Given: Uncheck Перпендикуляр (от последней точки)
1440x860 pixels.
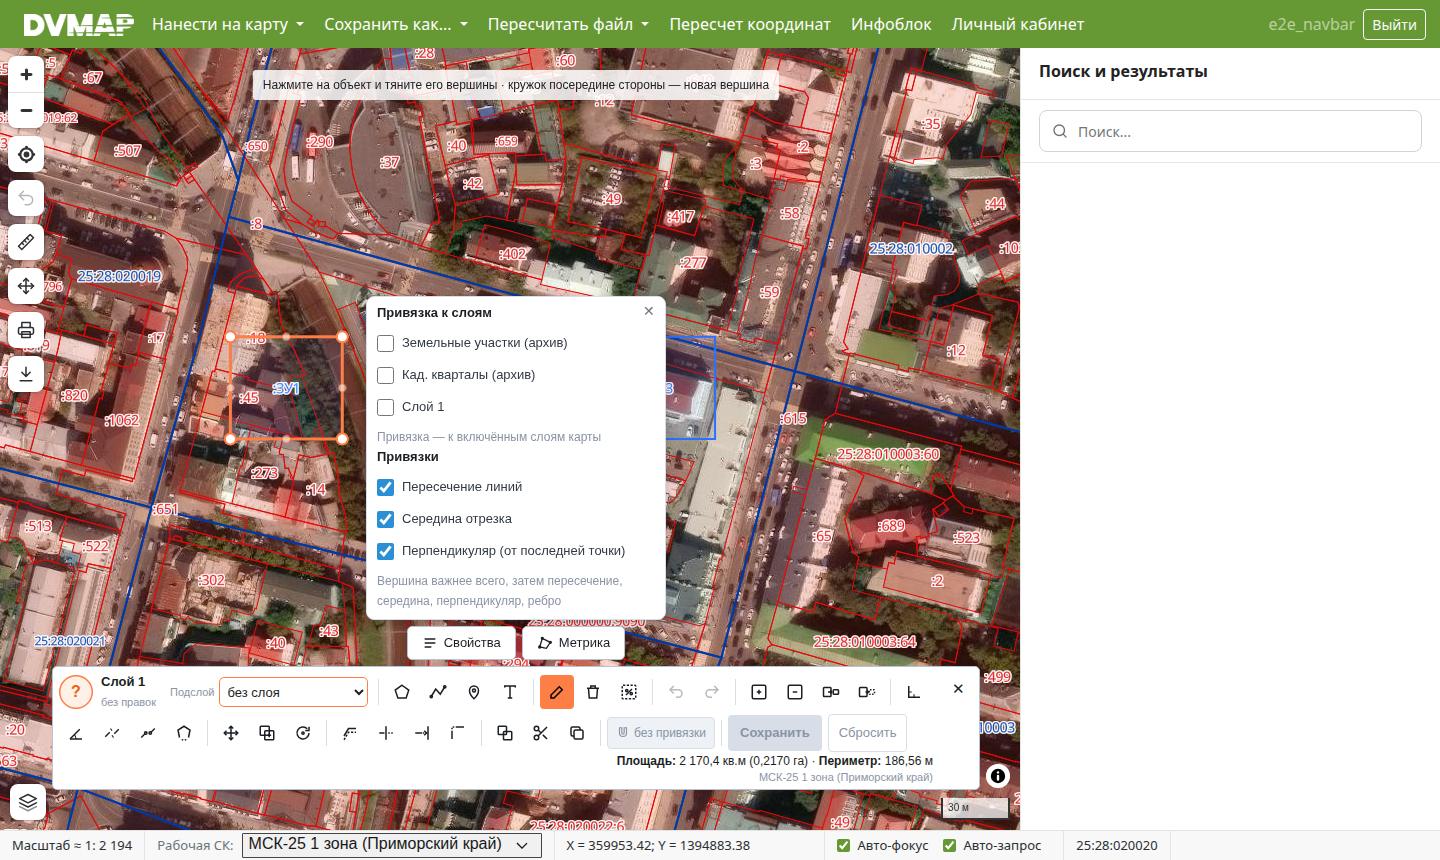Looking at the screenshot, I should (386, 551).
